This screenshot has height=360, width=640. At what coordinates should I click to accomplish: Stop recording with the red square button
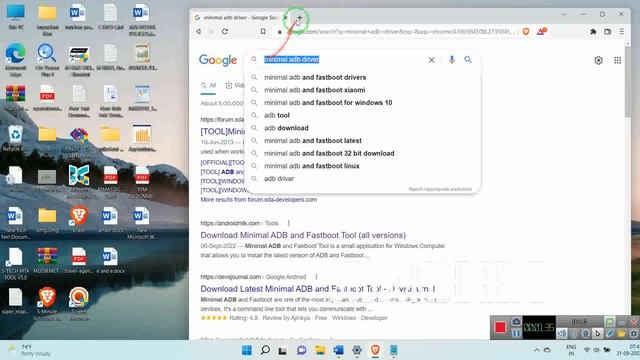(x=500, y=327)
